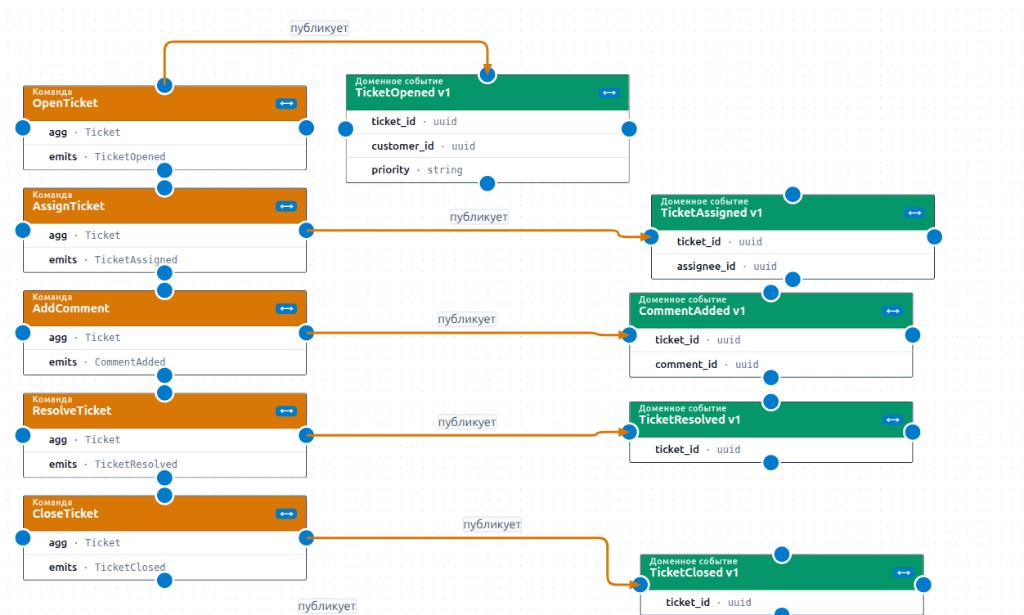
Task: Click 'emits · TicketAssigned' row in AssignTicket
Action: (165, 260)
